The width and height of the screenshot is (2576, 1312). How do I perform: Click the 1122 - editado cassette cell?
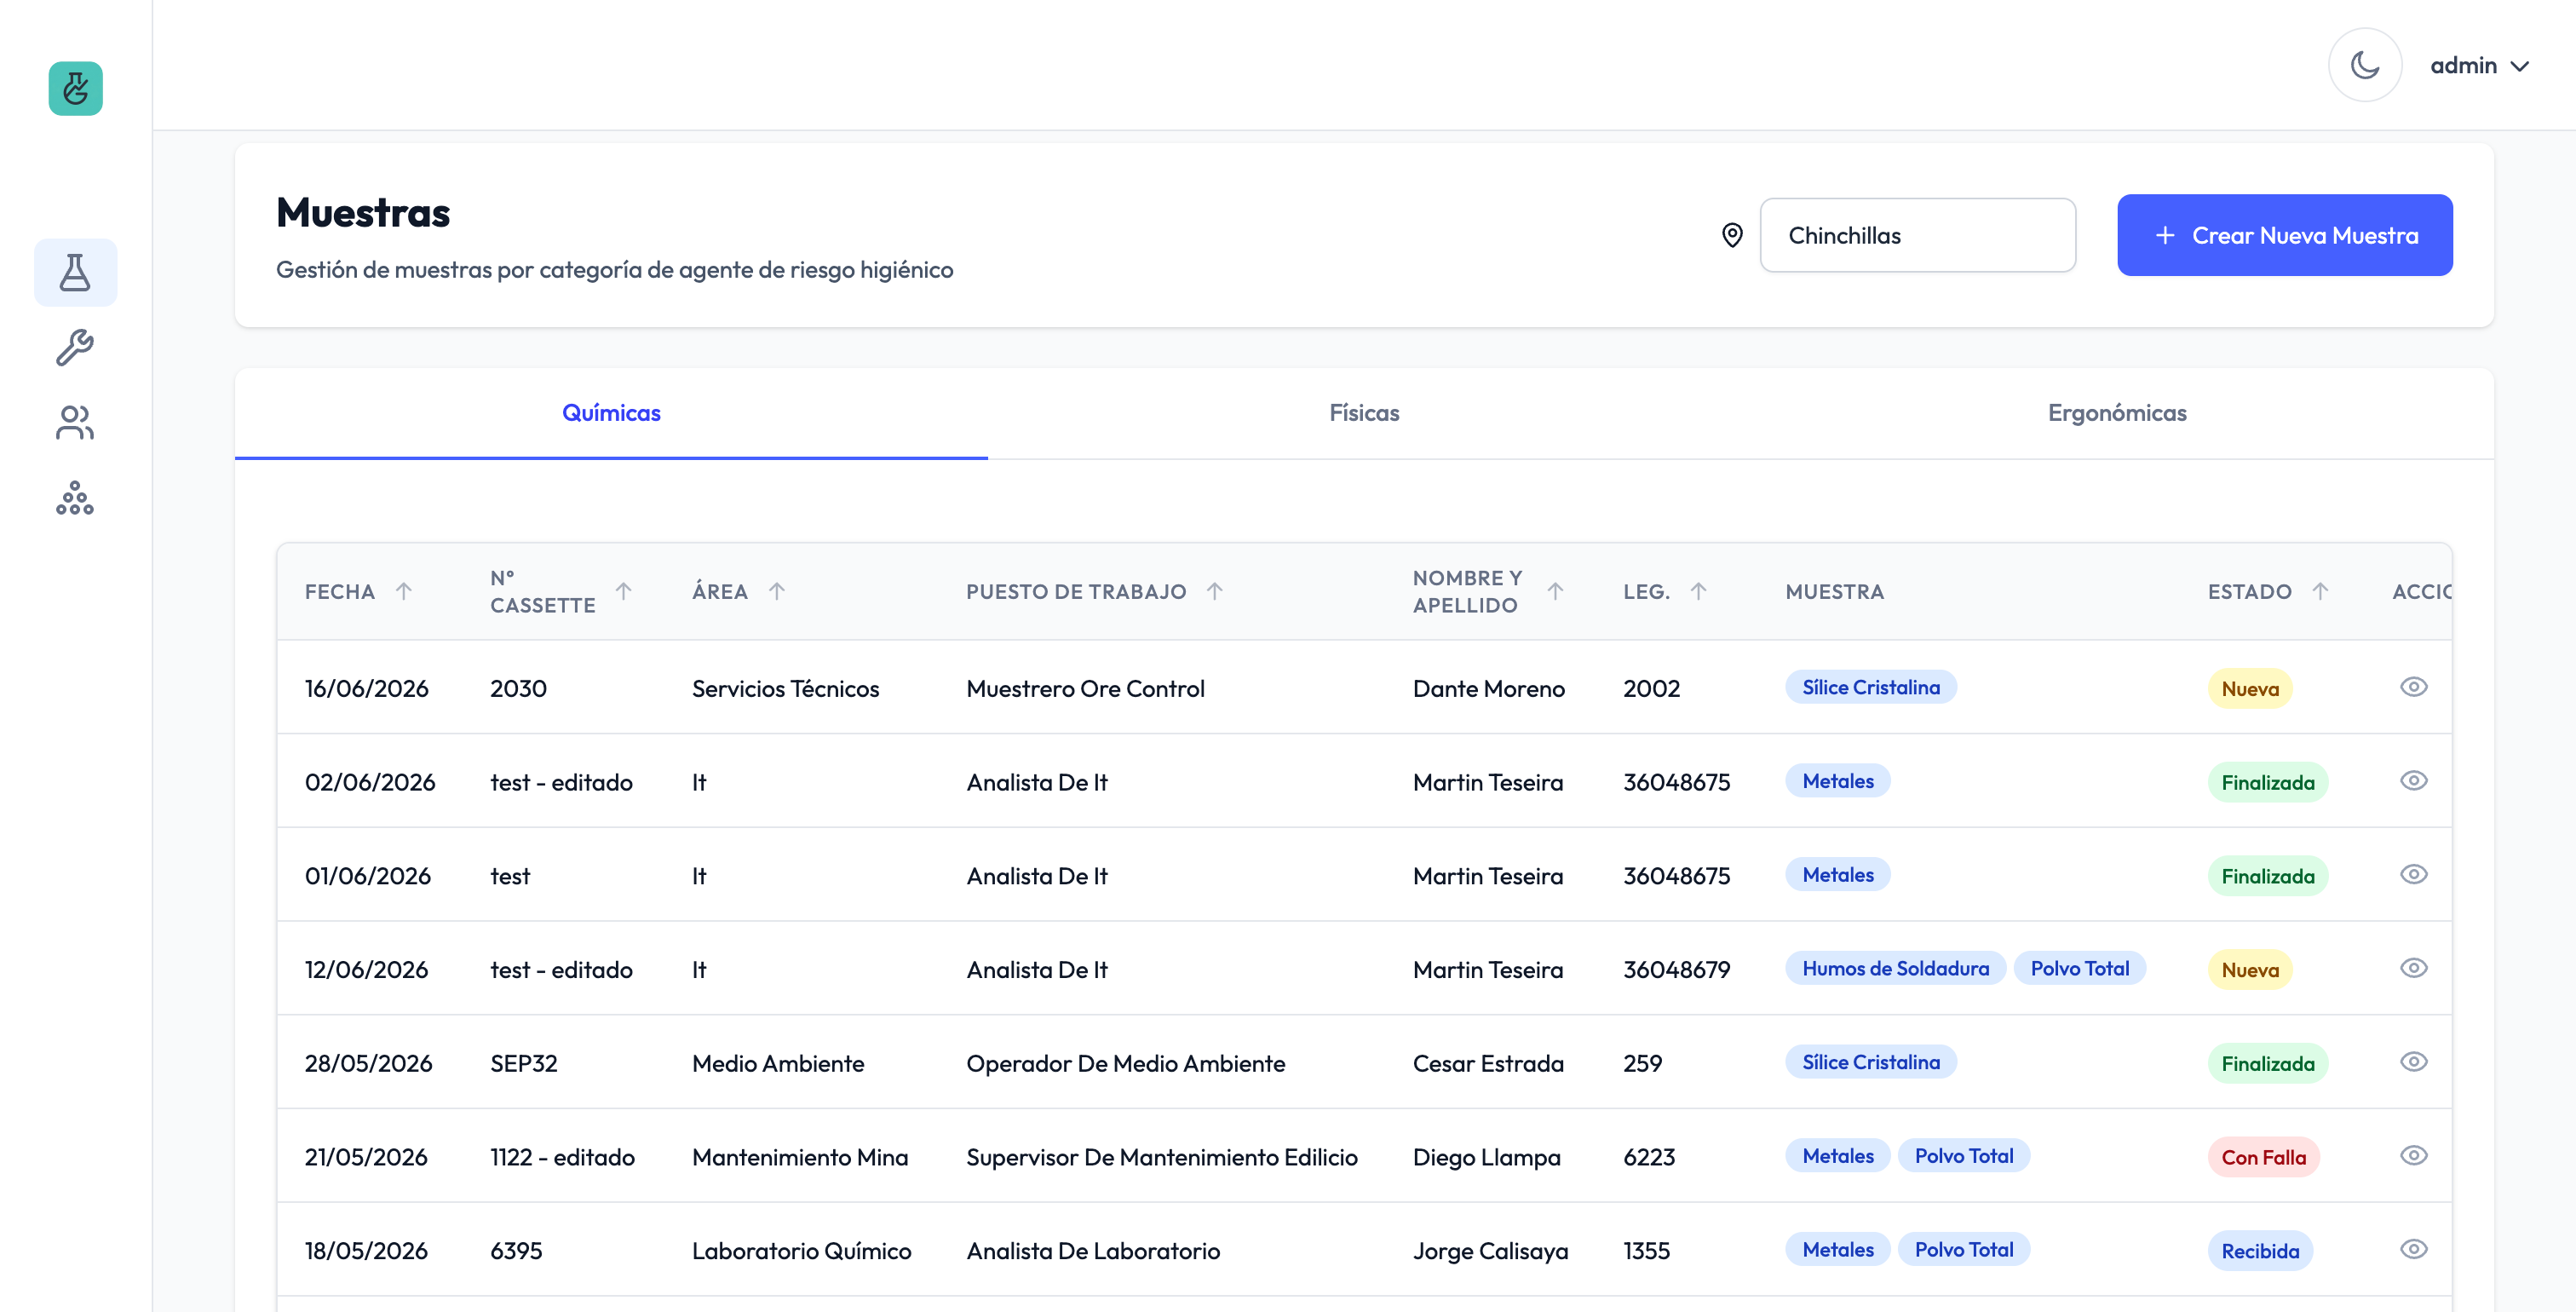coord(562,1157)
